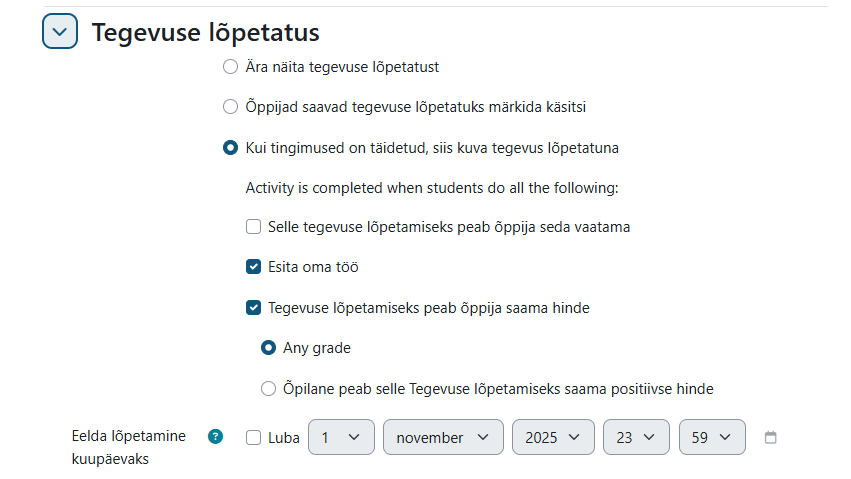The height and width of the screenshot is (479, 851).
Task: Click the 'Tegevuse lõpetatus' section heading
Action: pos(206,32)
